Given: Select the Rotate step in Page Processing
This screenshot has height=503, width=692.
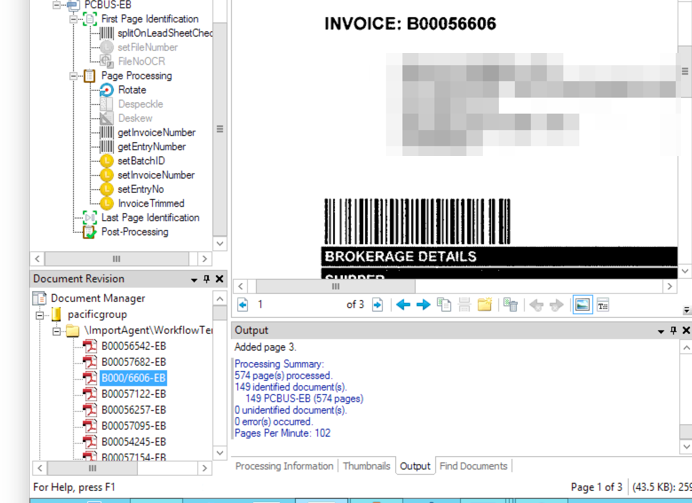Looking at the screenshot, I should (132, 90).
